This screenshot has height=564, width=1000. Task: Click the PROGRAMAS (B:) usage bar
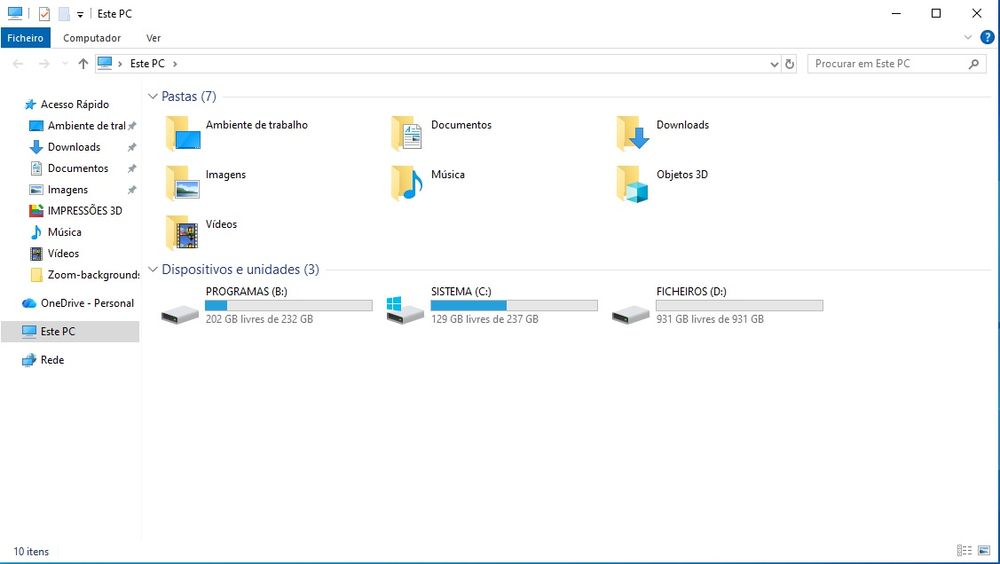click(289, 306)
